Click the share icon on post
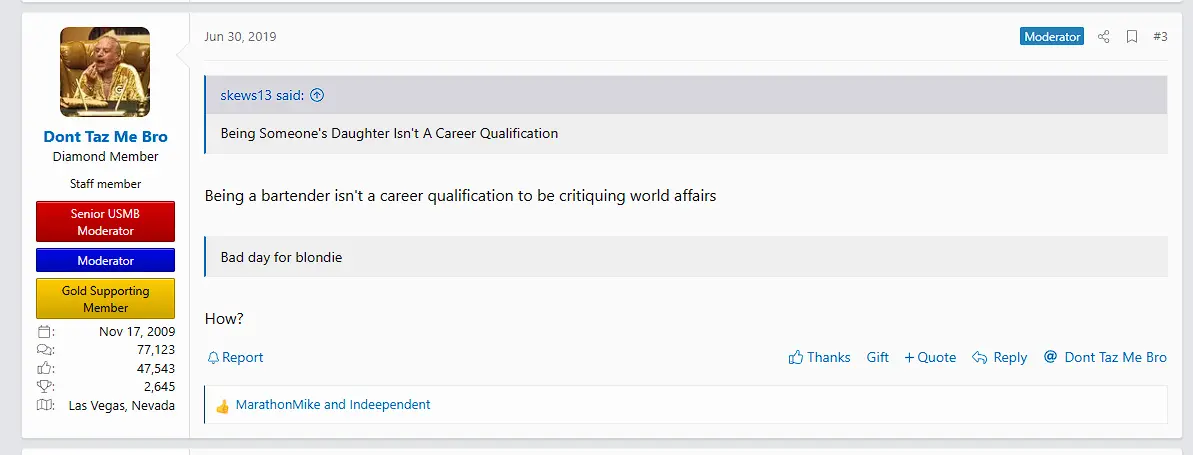The width and height of the screenshot is (1193, 455). click(x=1104, y=37)
